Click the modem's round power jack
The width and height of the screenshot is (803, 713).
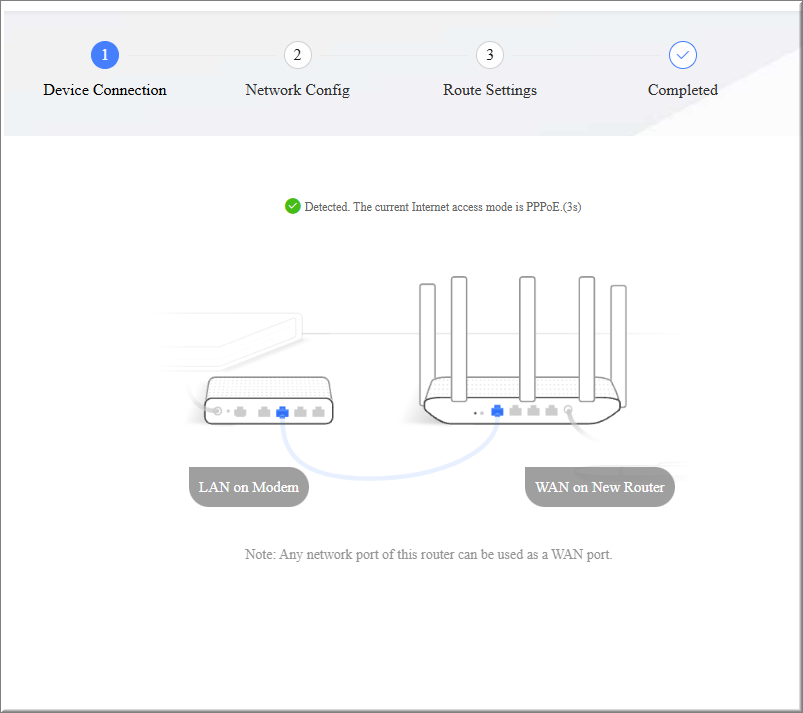217,411
